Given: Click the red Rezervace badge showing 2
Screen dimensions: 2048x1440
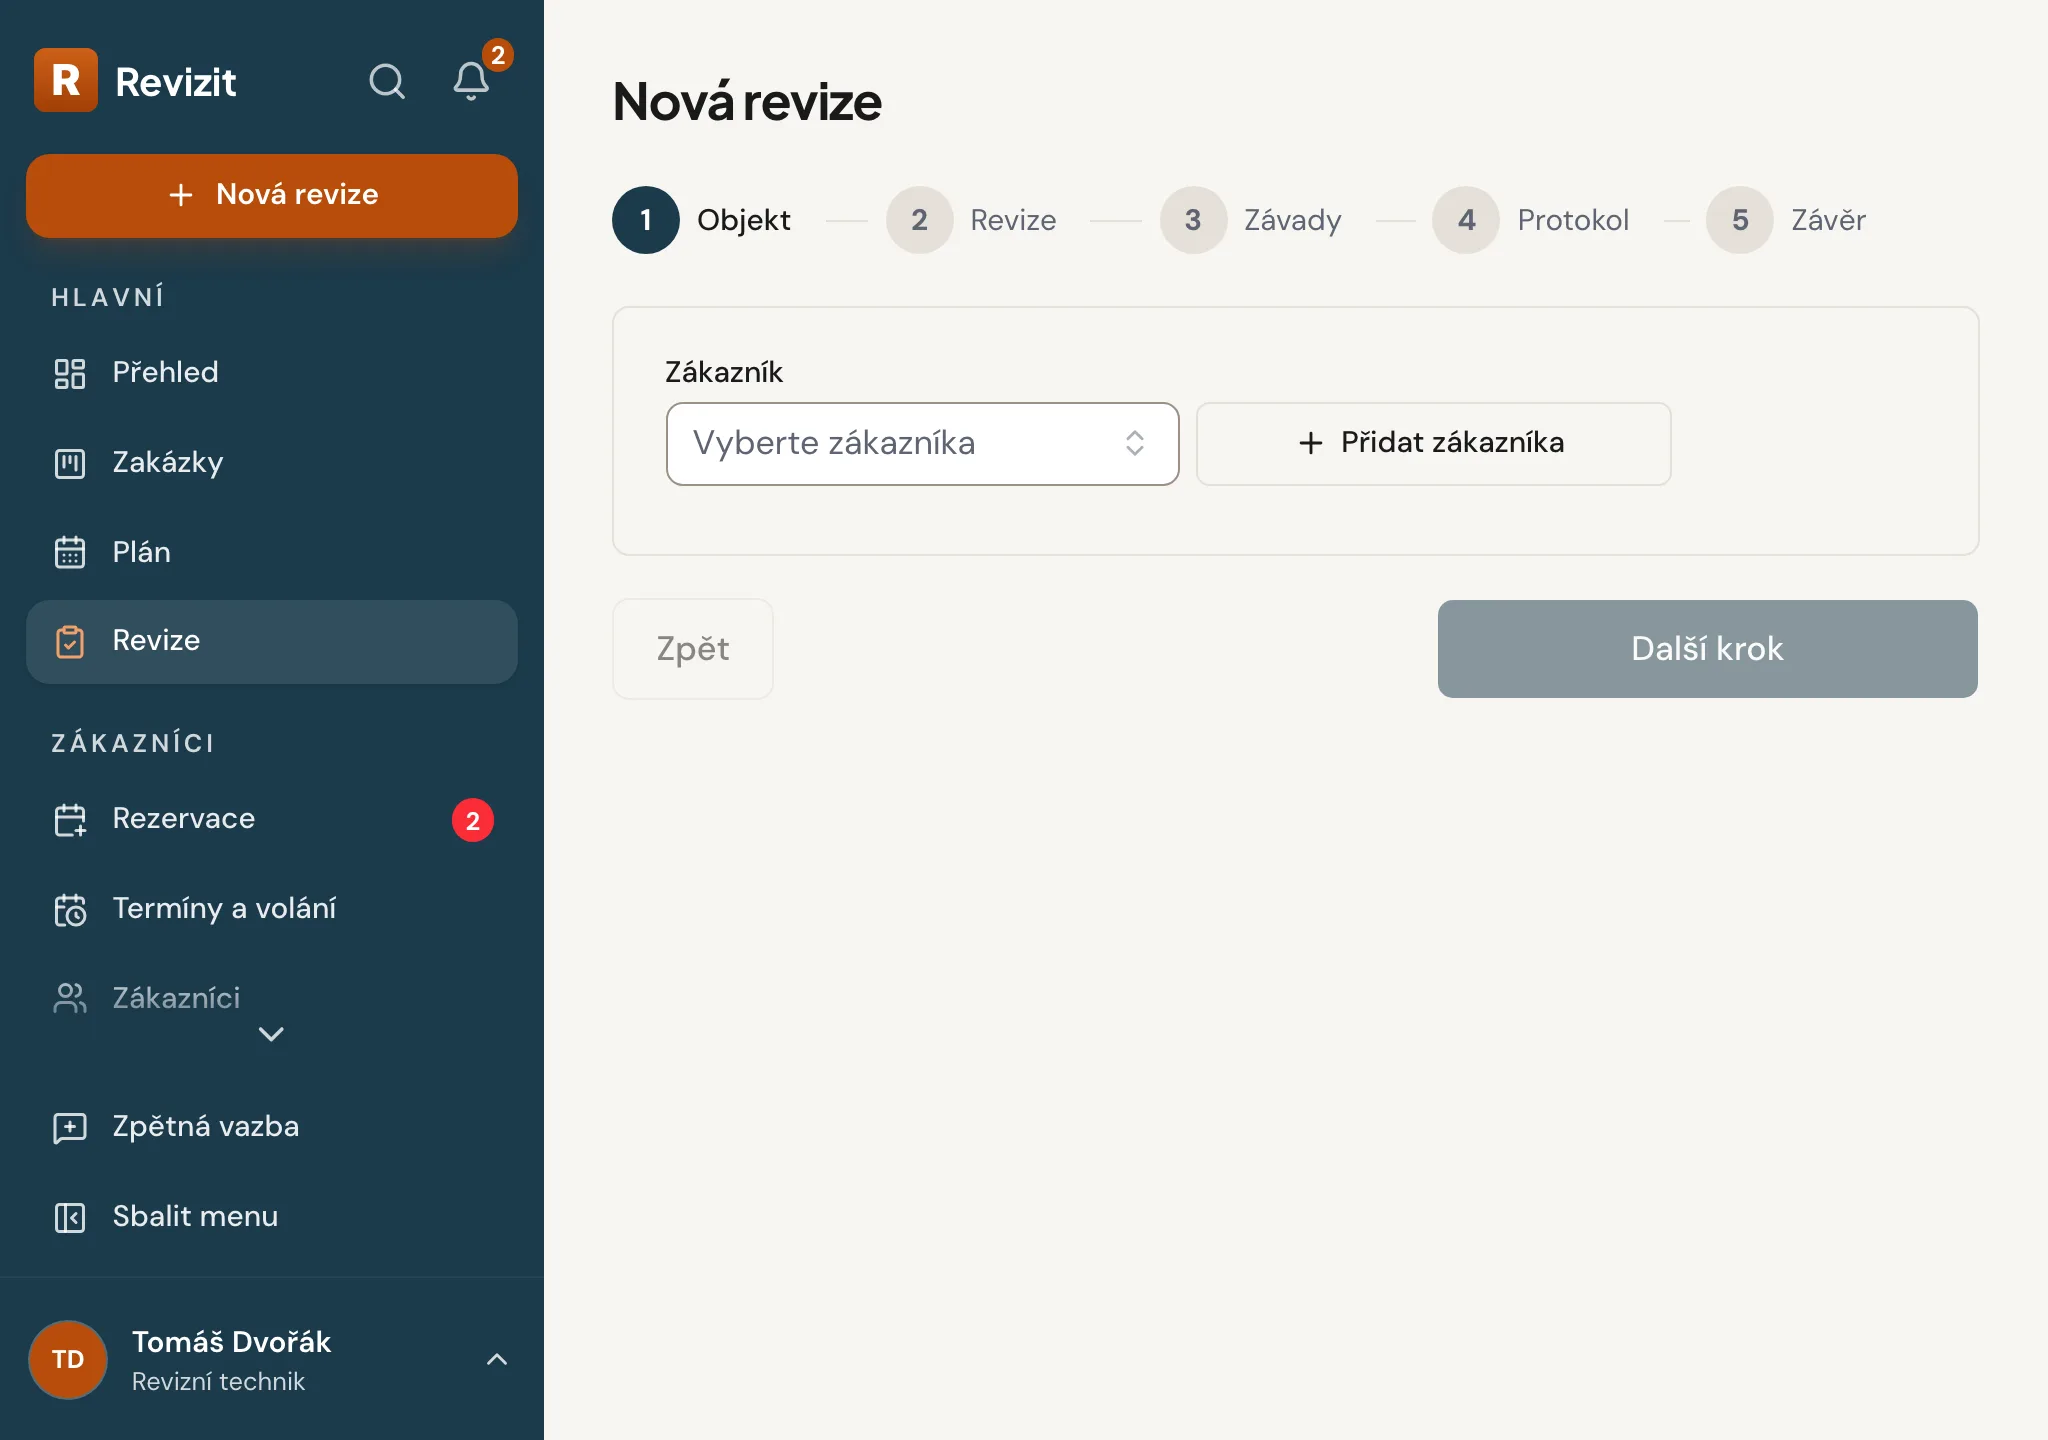Looking at the screenshot, I should click(x=473, y=820).
